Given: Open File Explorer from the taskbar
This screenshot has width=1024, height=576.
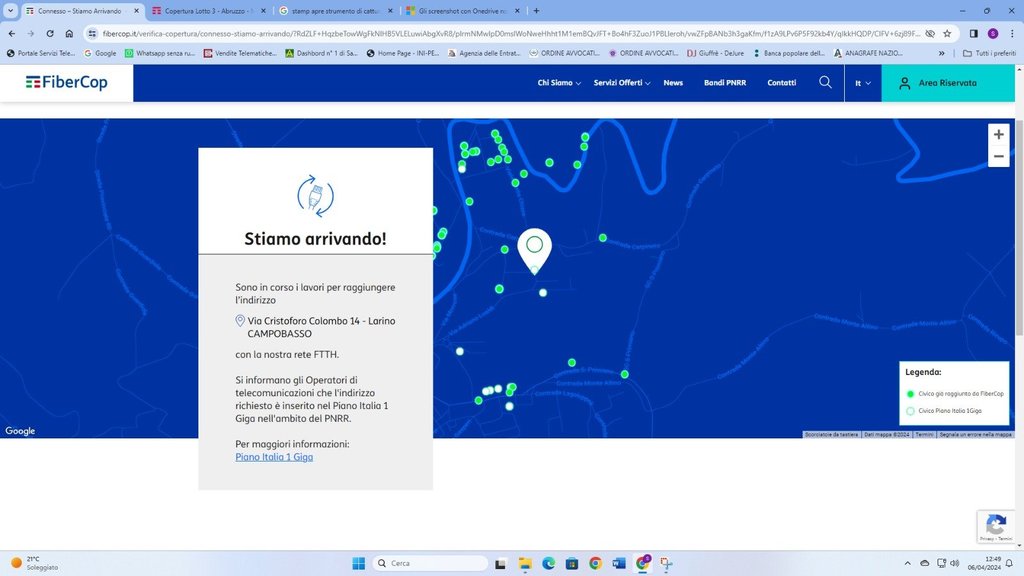Looking at the screenshot, I should (x=526, y=563).
